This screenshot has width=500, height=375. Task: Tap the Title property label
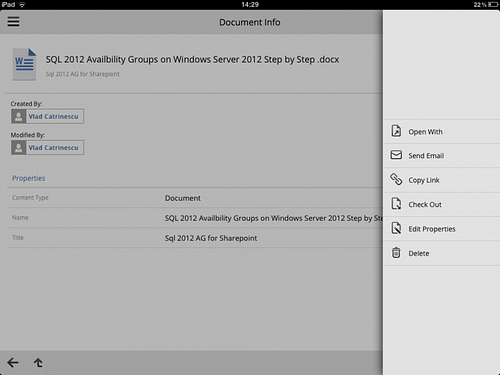[18, 238]
